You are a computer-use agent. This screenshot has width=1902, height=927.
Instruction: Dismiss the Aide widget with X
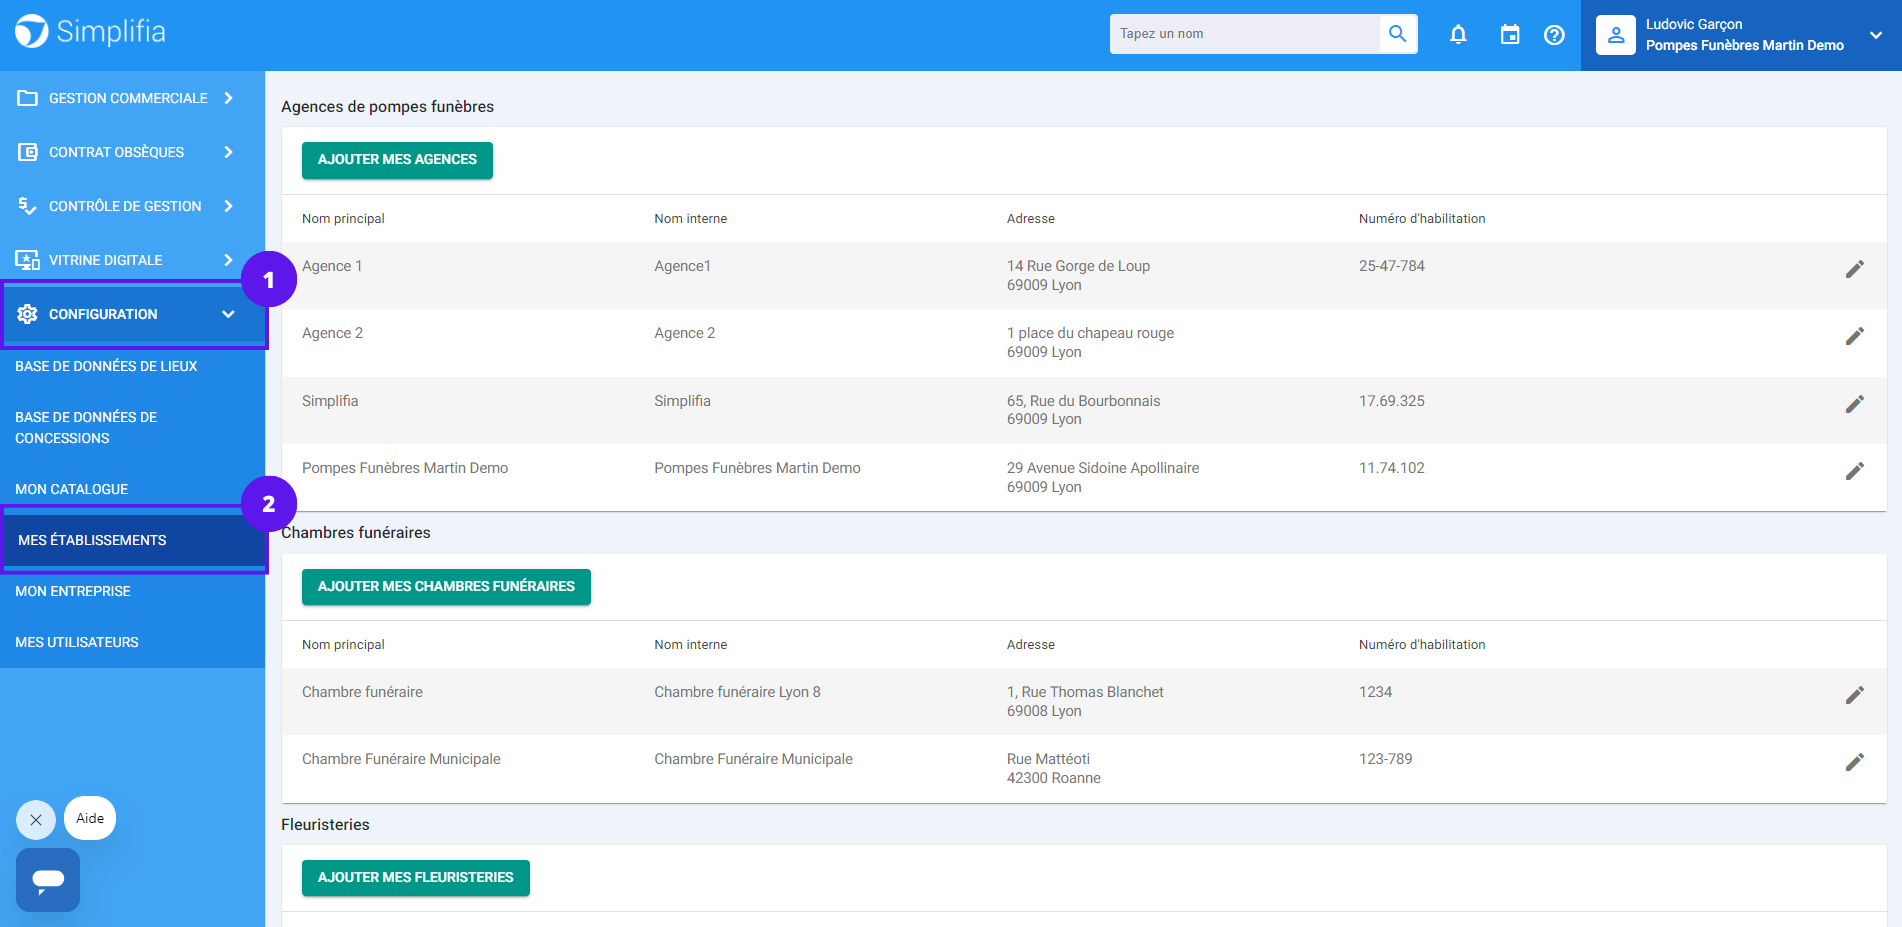pos(36,820)
